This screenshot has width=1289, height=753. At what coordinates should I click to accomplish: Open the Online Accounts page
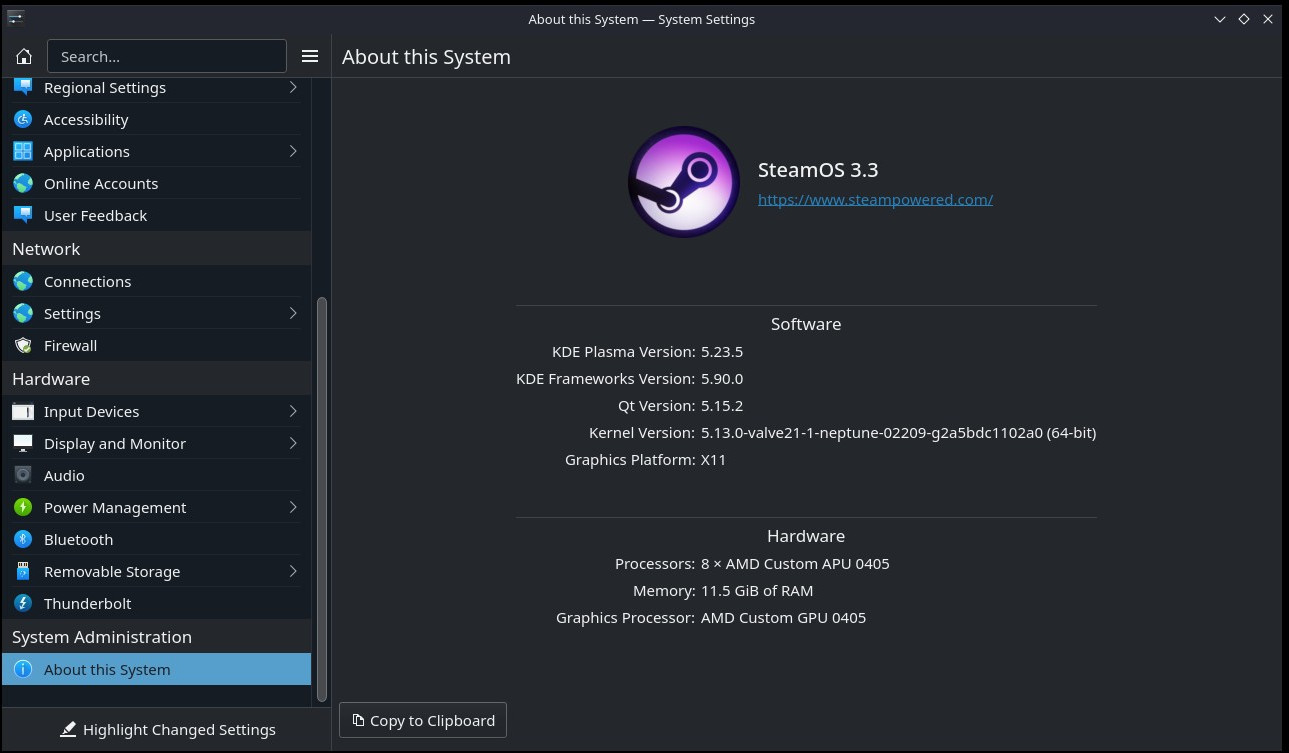pyautogui.click(x=156, y=183)
